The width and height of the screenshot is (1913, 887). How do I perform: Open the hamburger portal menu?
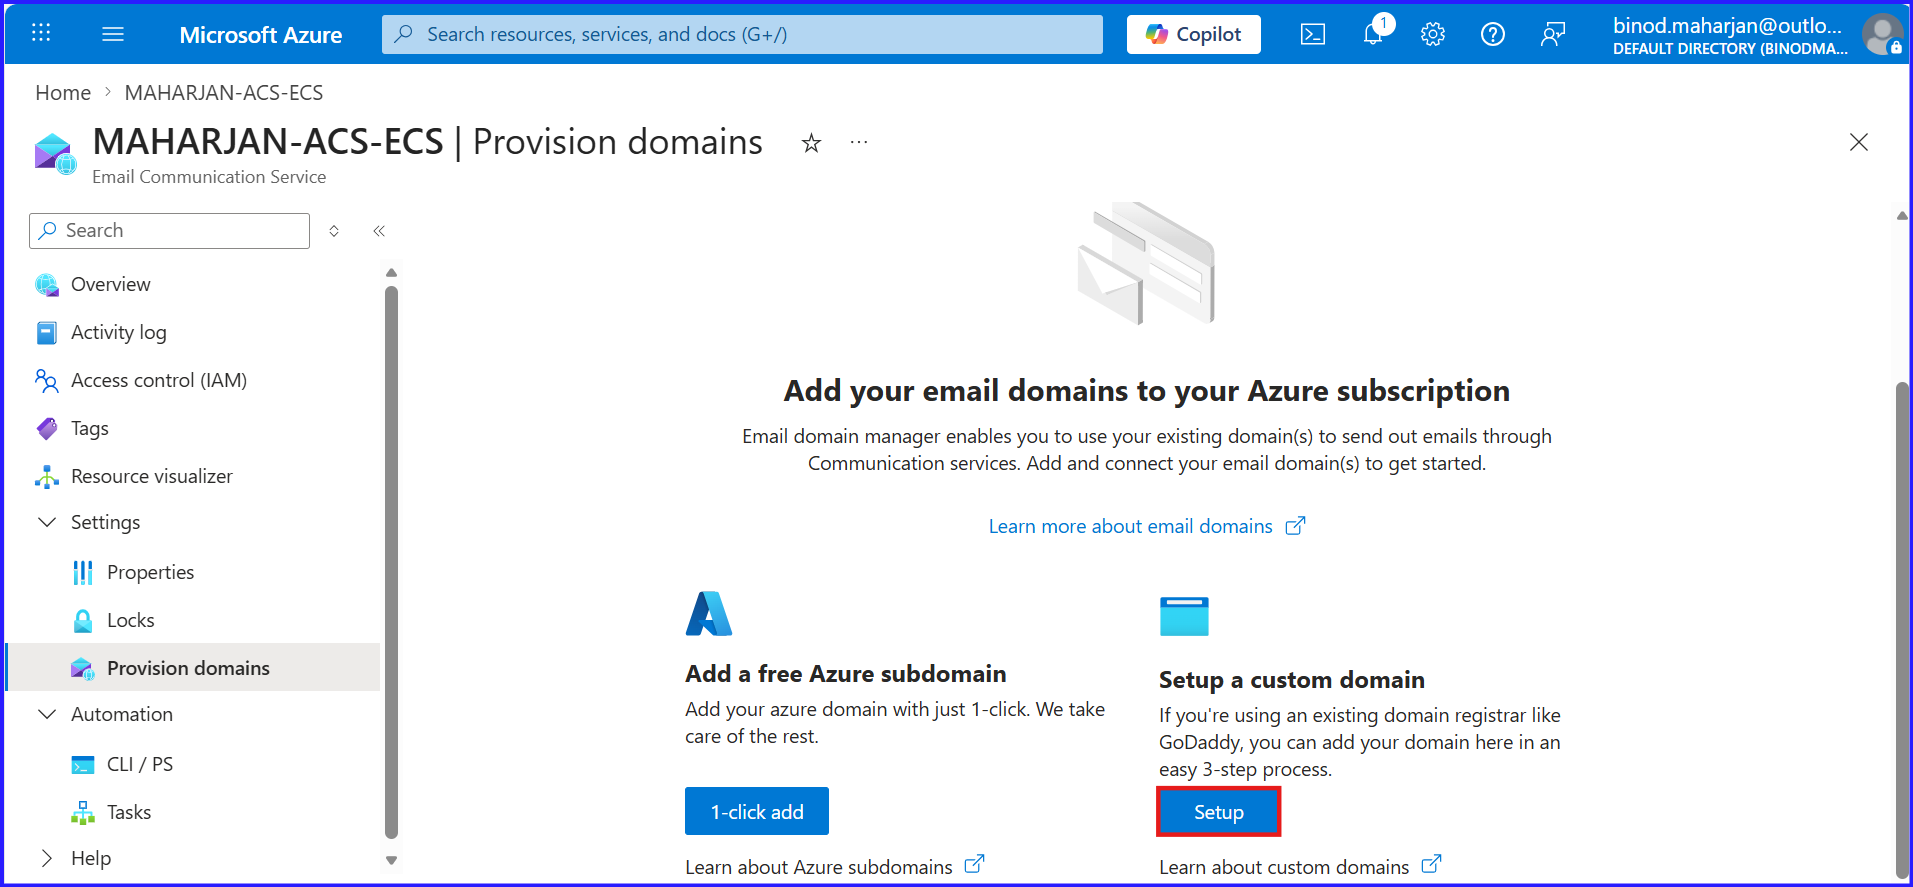pyautogui.click(x=113, y=34)
